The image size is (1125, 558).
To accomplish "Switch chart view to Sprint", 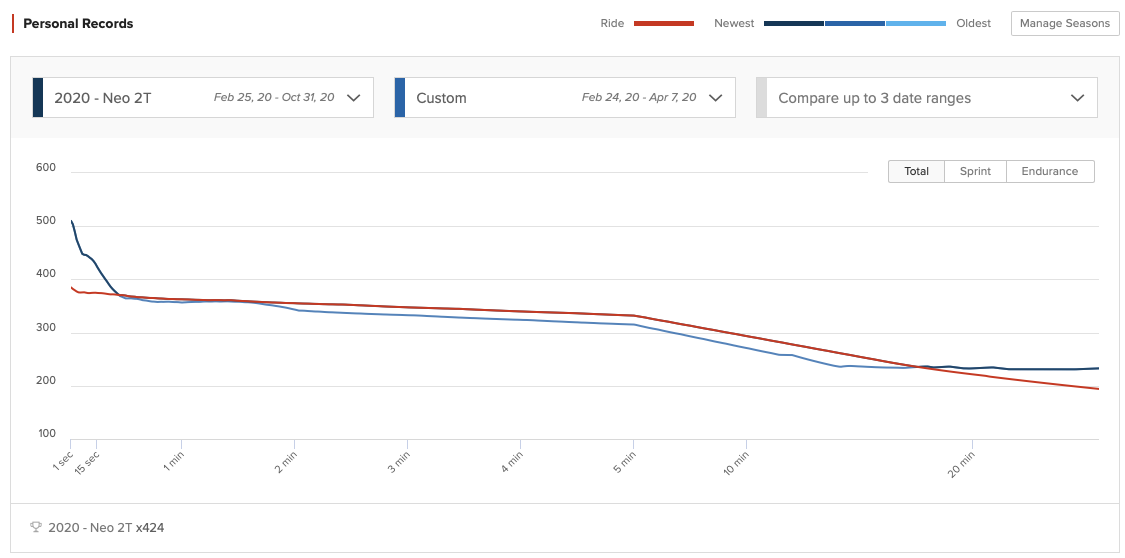I will coord(975,171).
